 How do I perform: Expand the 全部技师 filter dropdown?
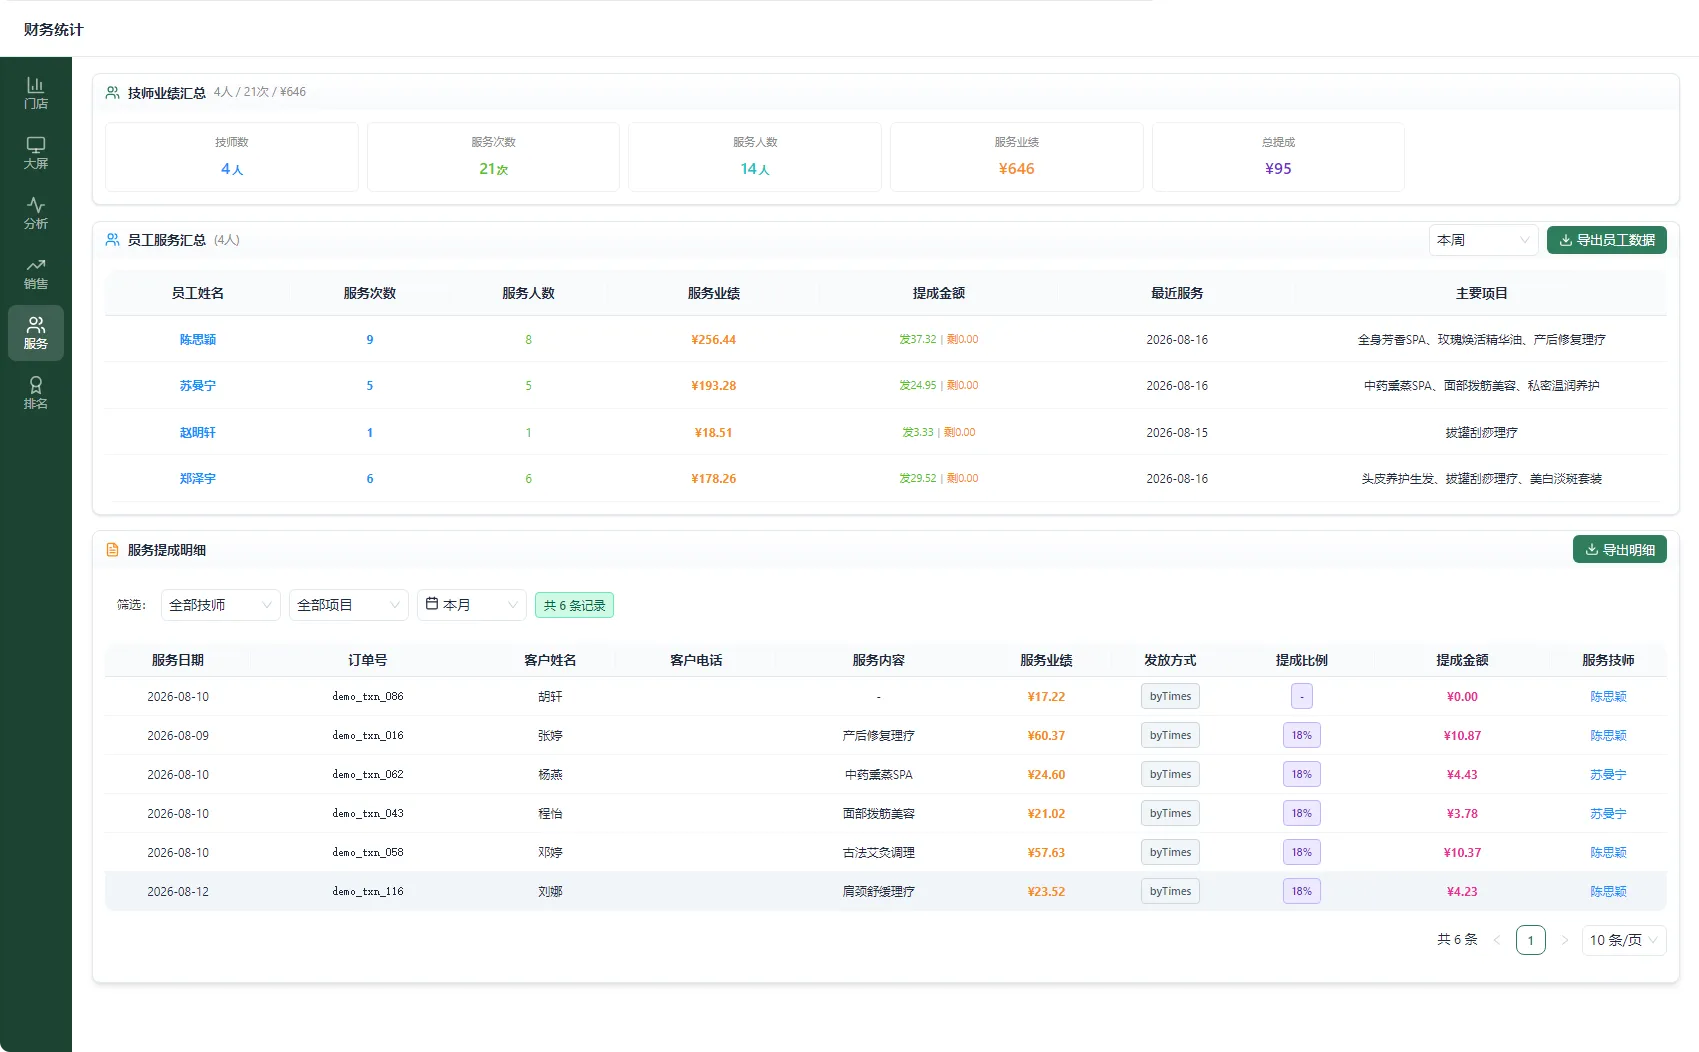pyautogui.click(x=221, y=605)
